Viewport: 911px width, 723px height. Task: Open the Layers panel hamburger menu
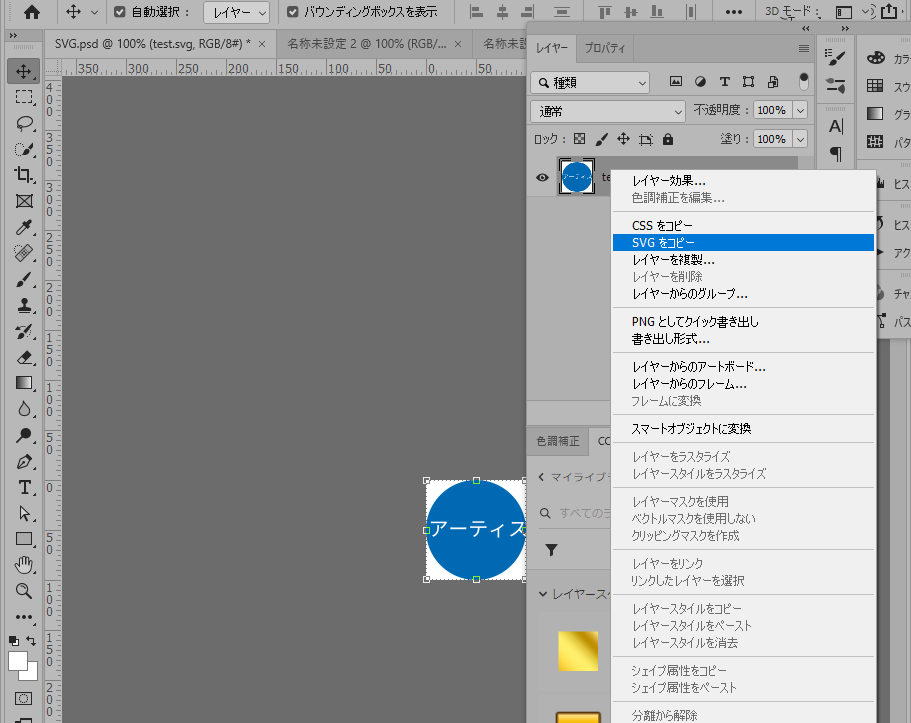click(804, 48)
